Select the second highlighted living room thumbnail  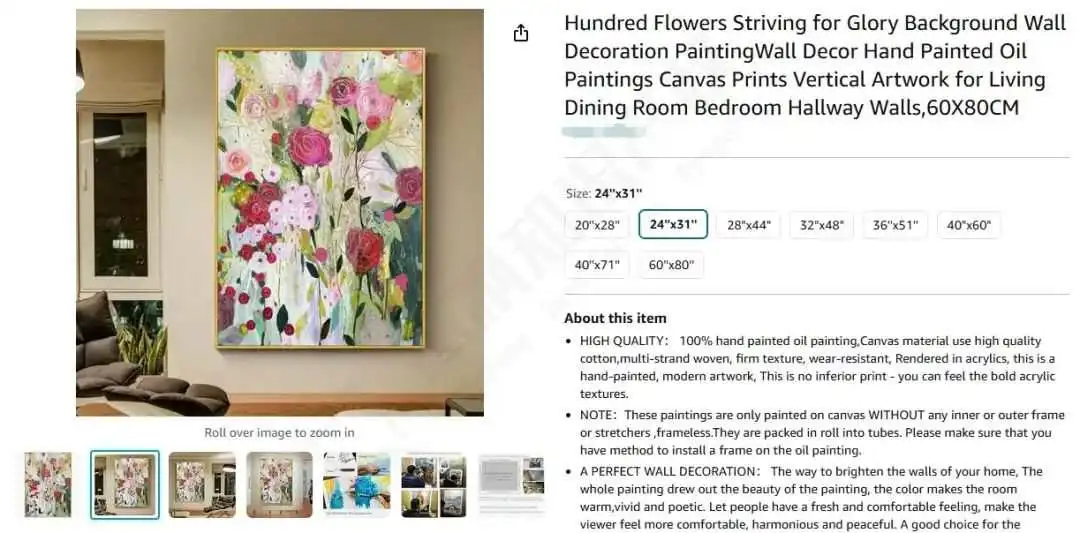click(125, 485)
